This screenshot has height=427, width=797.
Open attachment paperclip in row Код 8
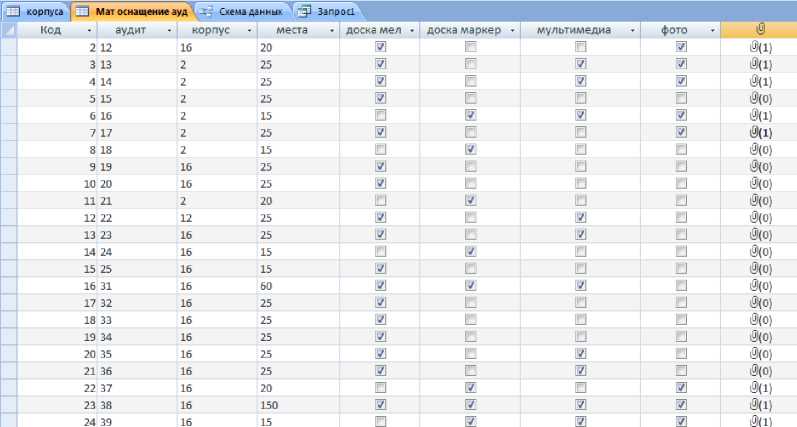click(761, 150)
